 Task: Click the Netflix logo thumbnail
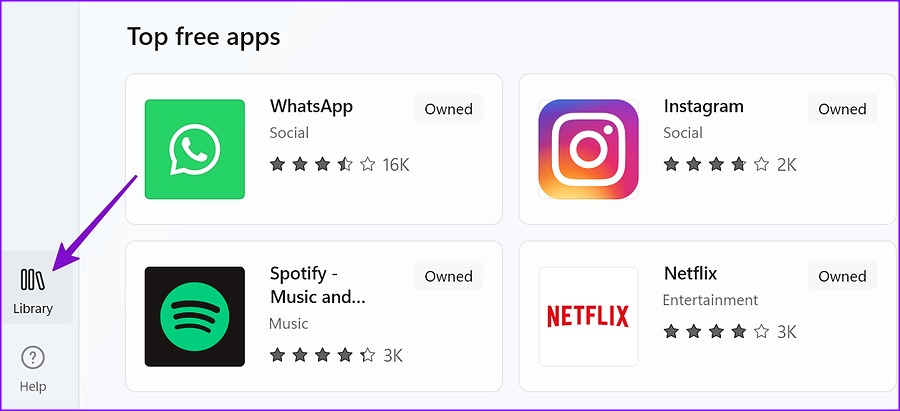pos(588,316)
